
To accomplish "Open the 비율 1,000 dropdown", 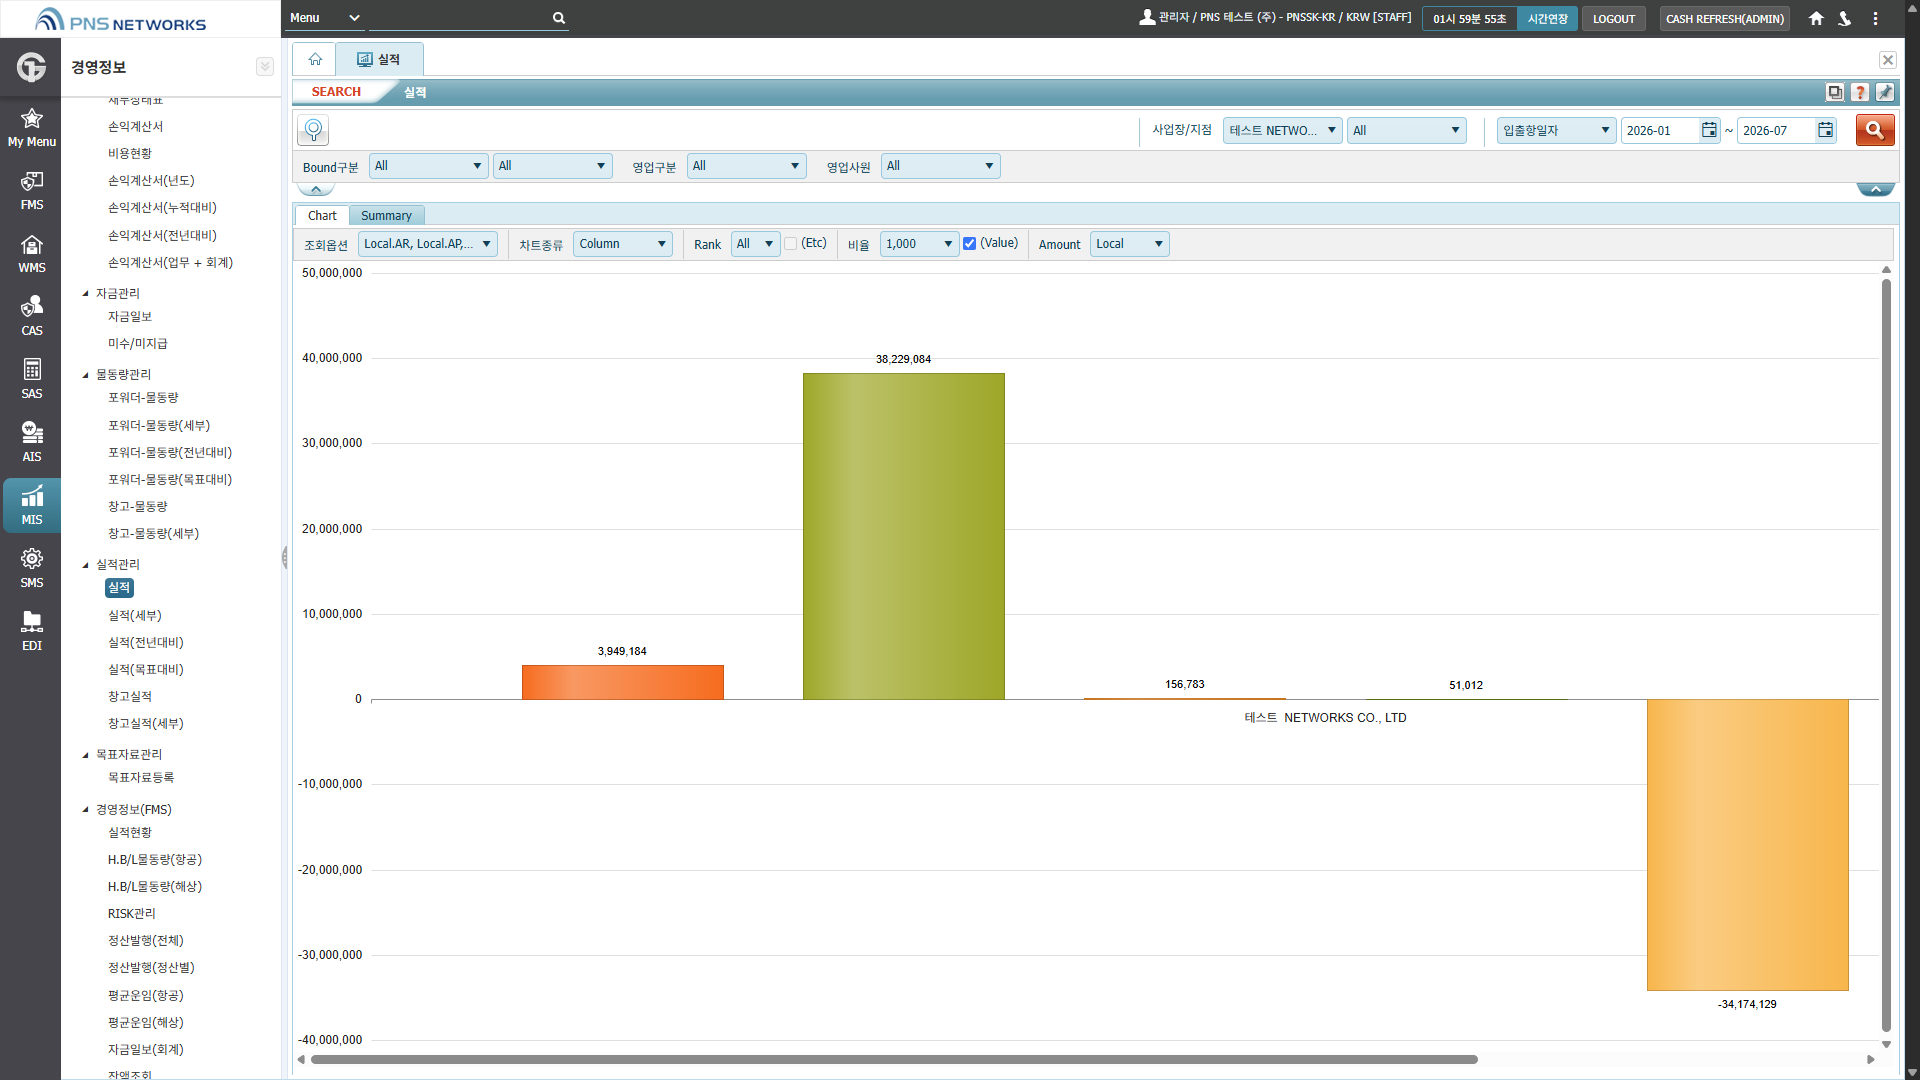I will coord(919,244).
